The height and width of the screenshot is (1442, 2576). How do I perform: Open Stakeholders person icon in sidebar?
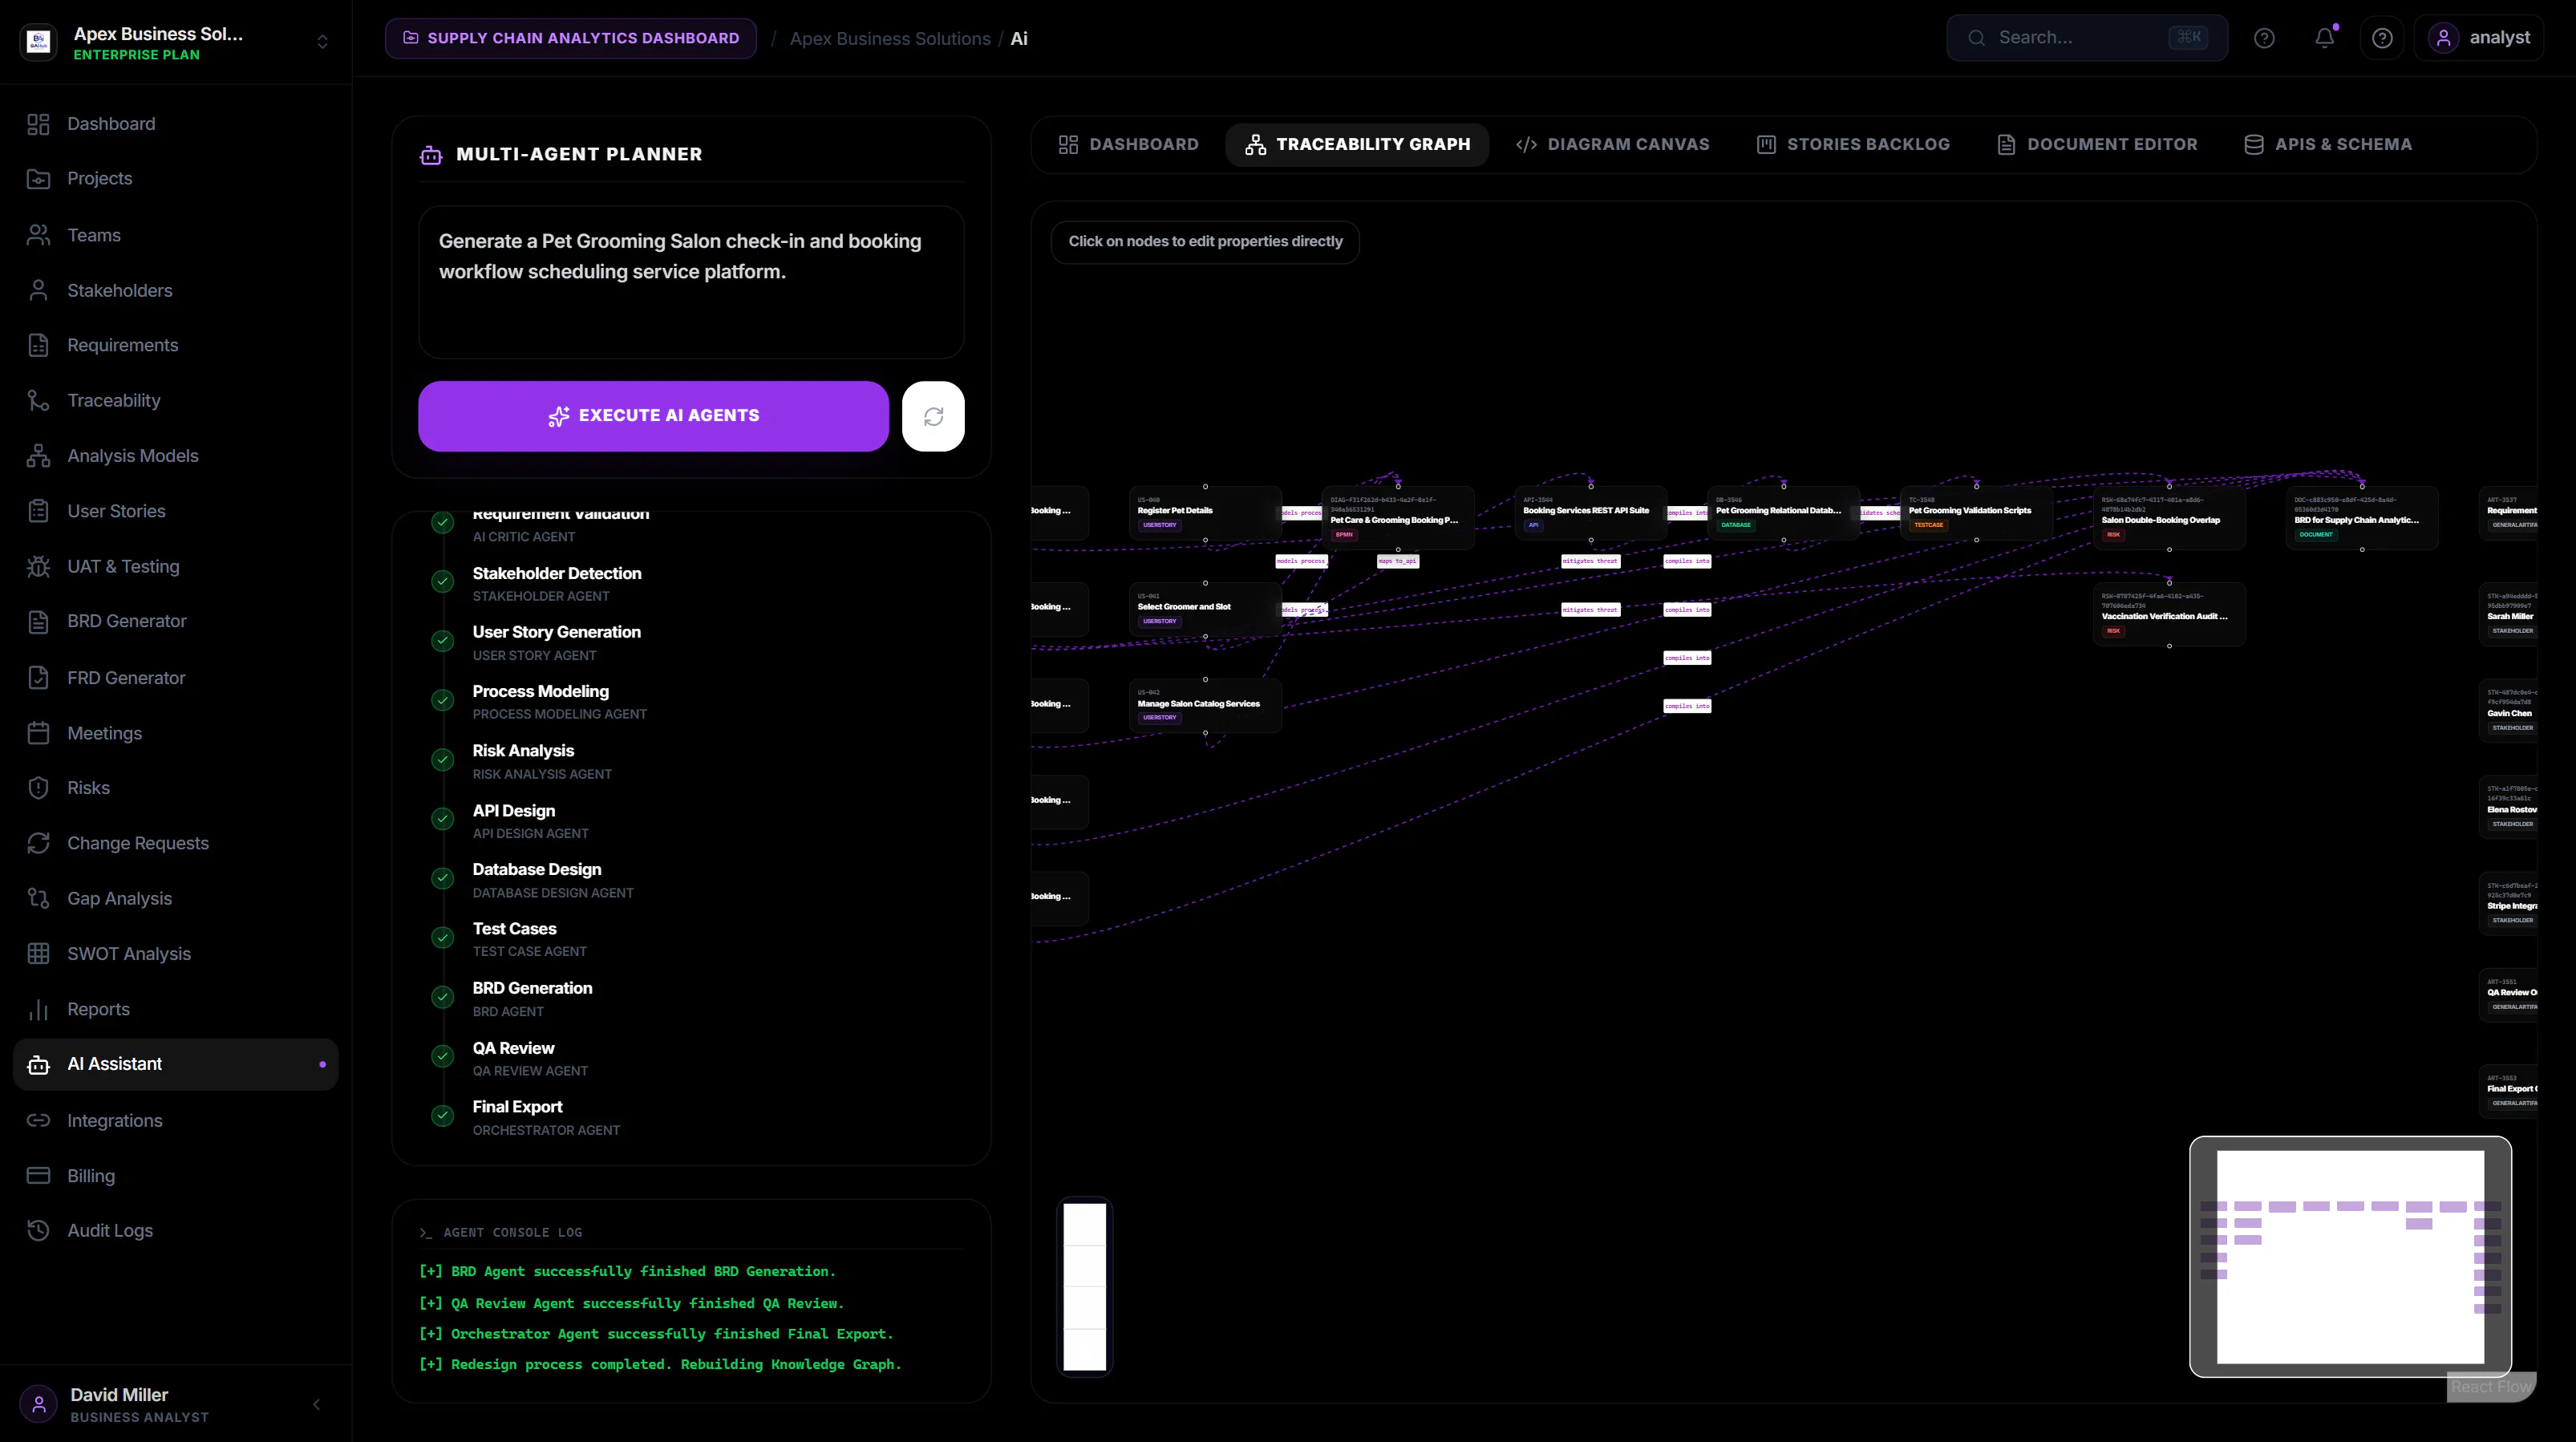[x=38, y=290]
